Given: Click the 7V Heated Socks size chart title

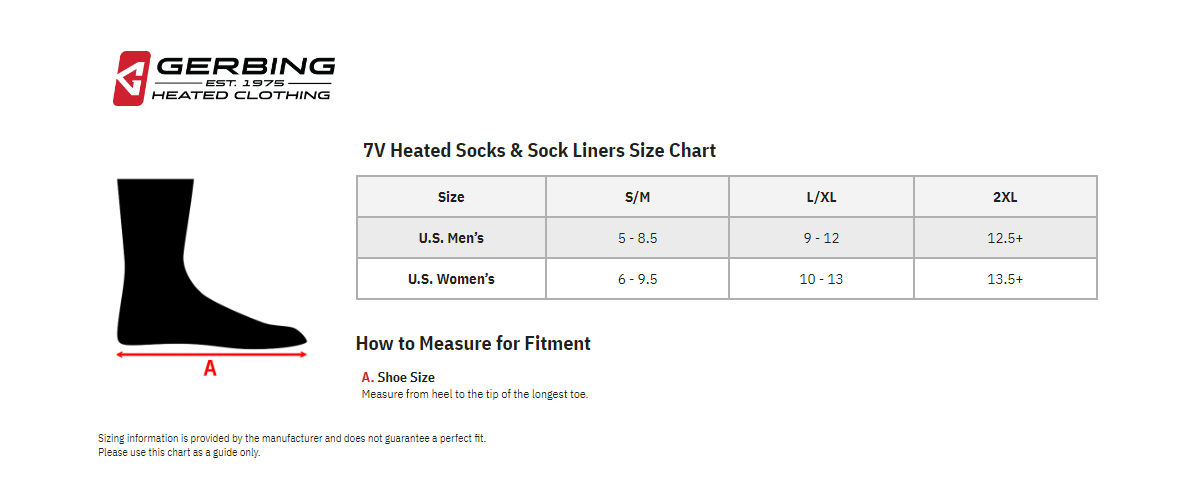Looking at the screenshot, I should (x=539, y=151).
